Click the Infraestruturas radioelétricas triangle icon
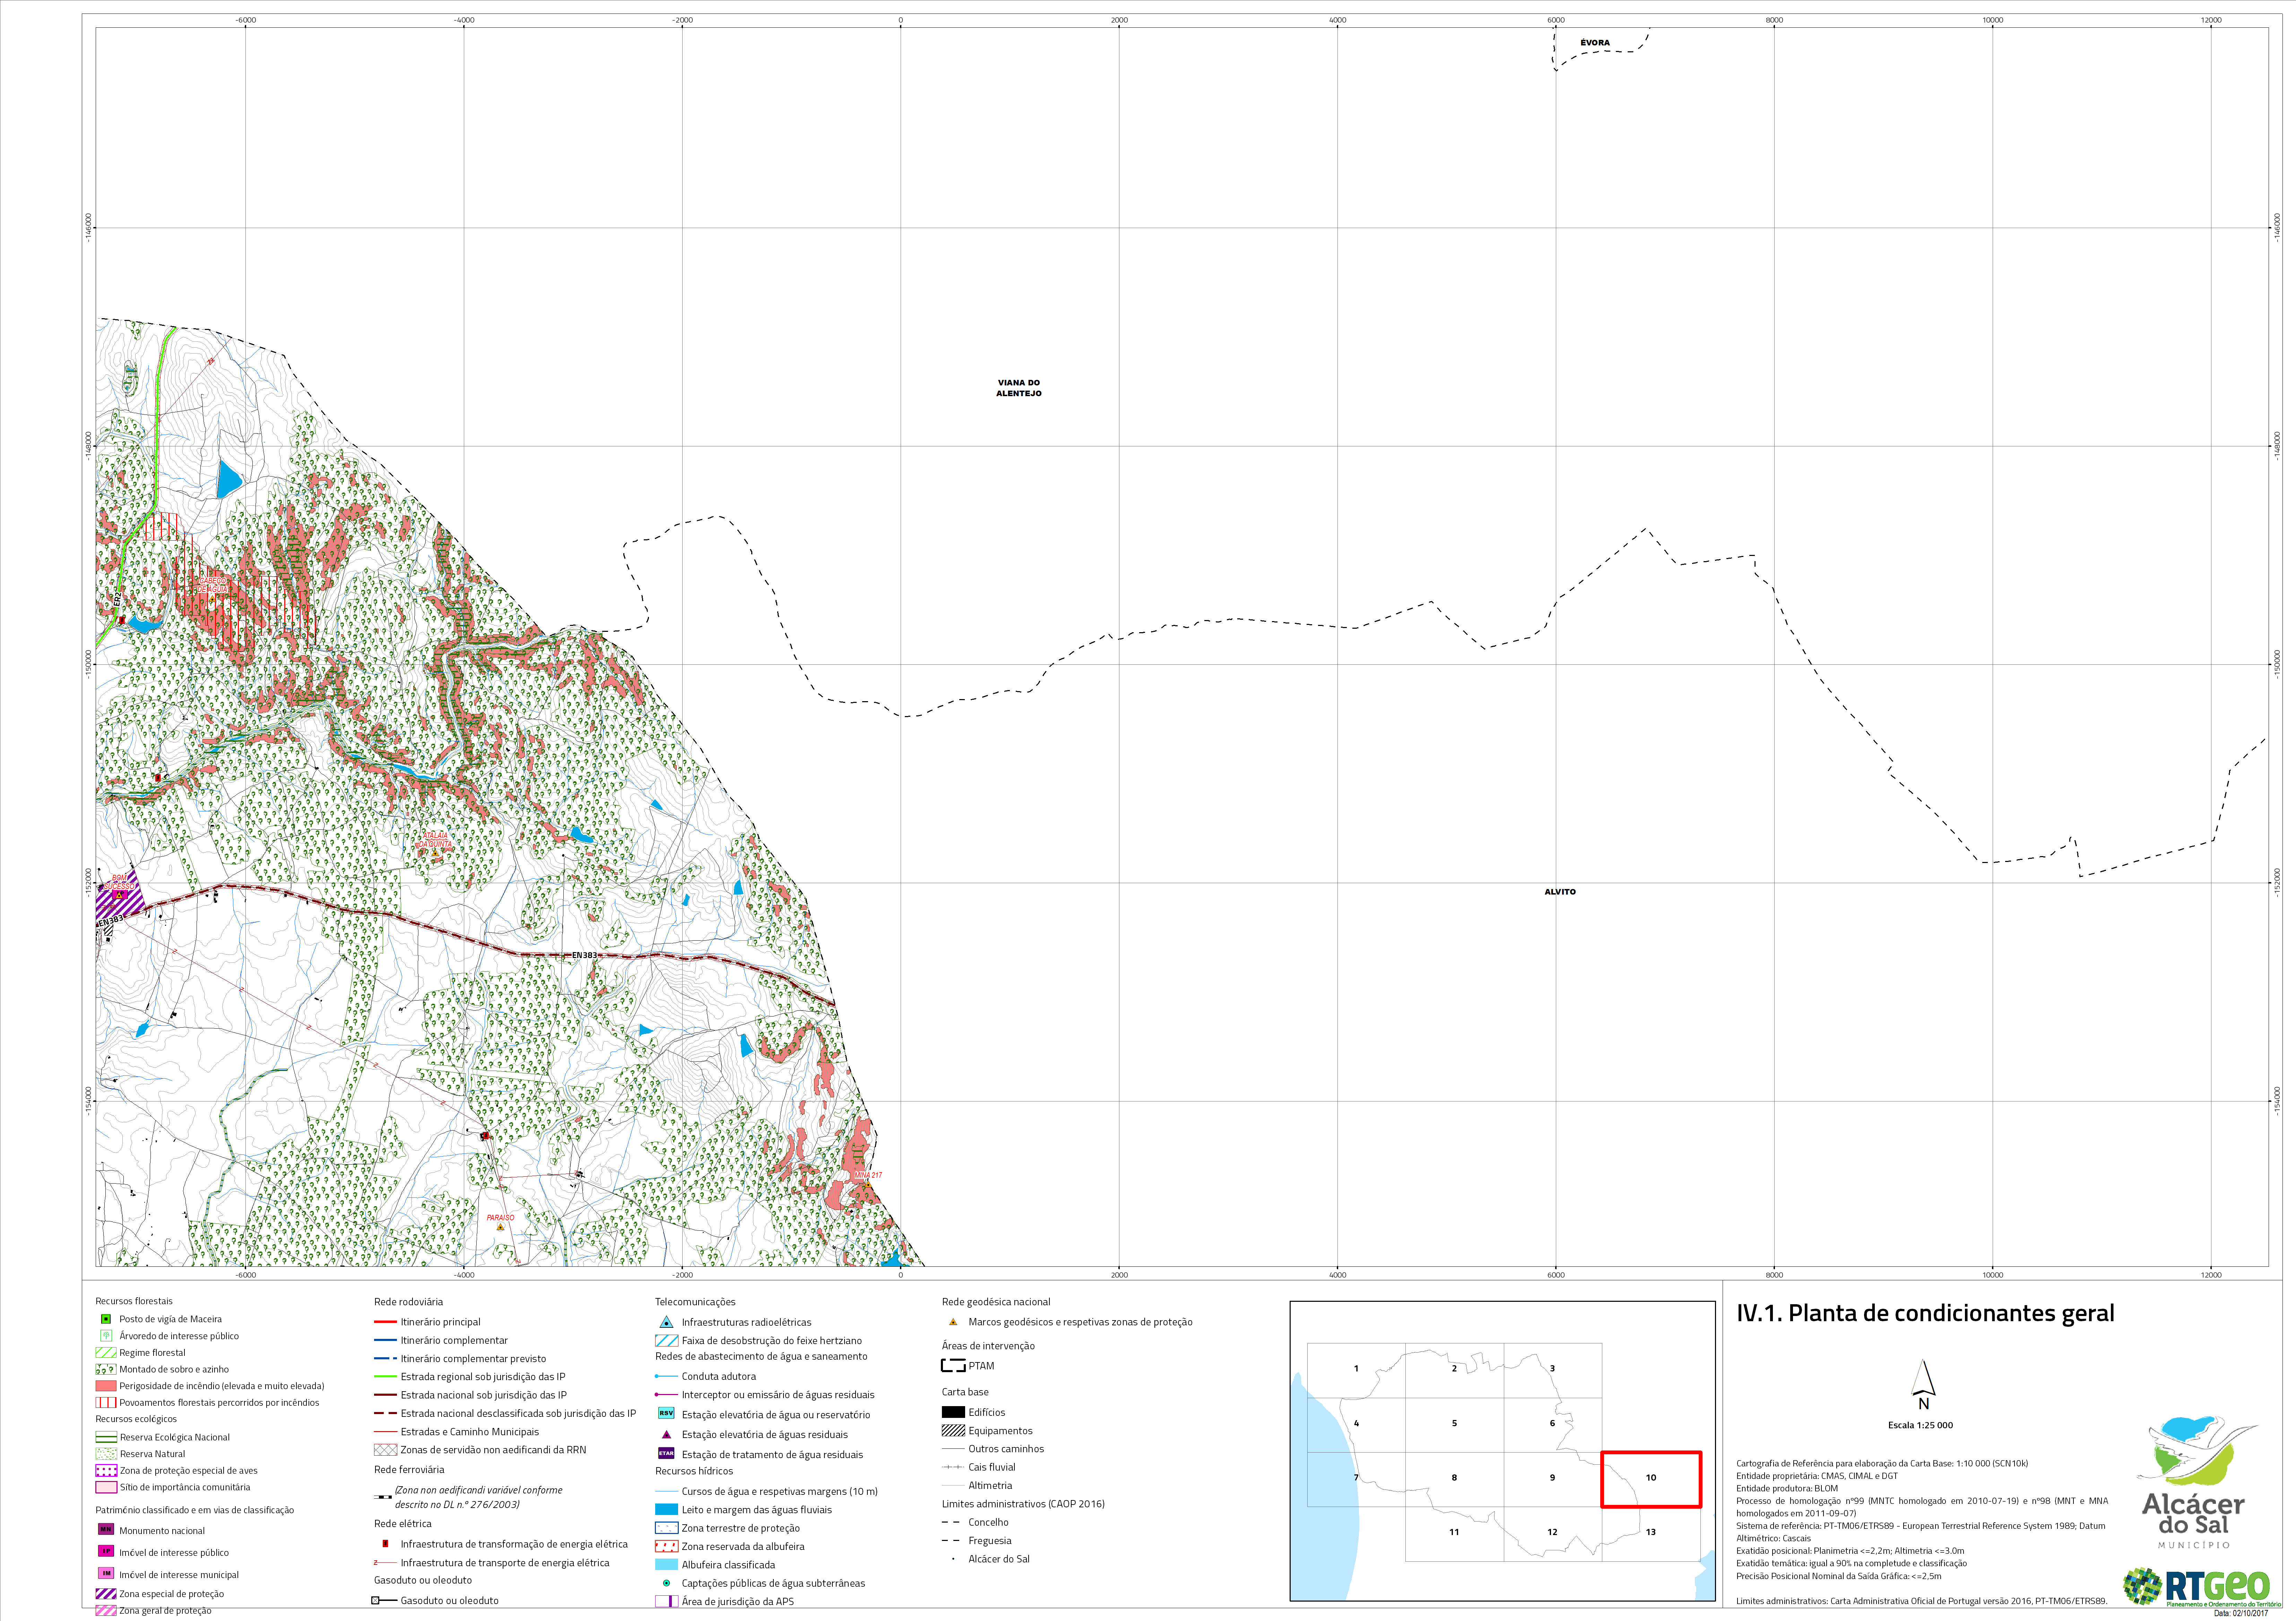 pyautogui.click(x=666, y=1322)
